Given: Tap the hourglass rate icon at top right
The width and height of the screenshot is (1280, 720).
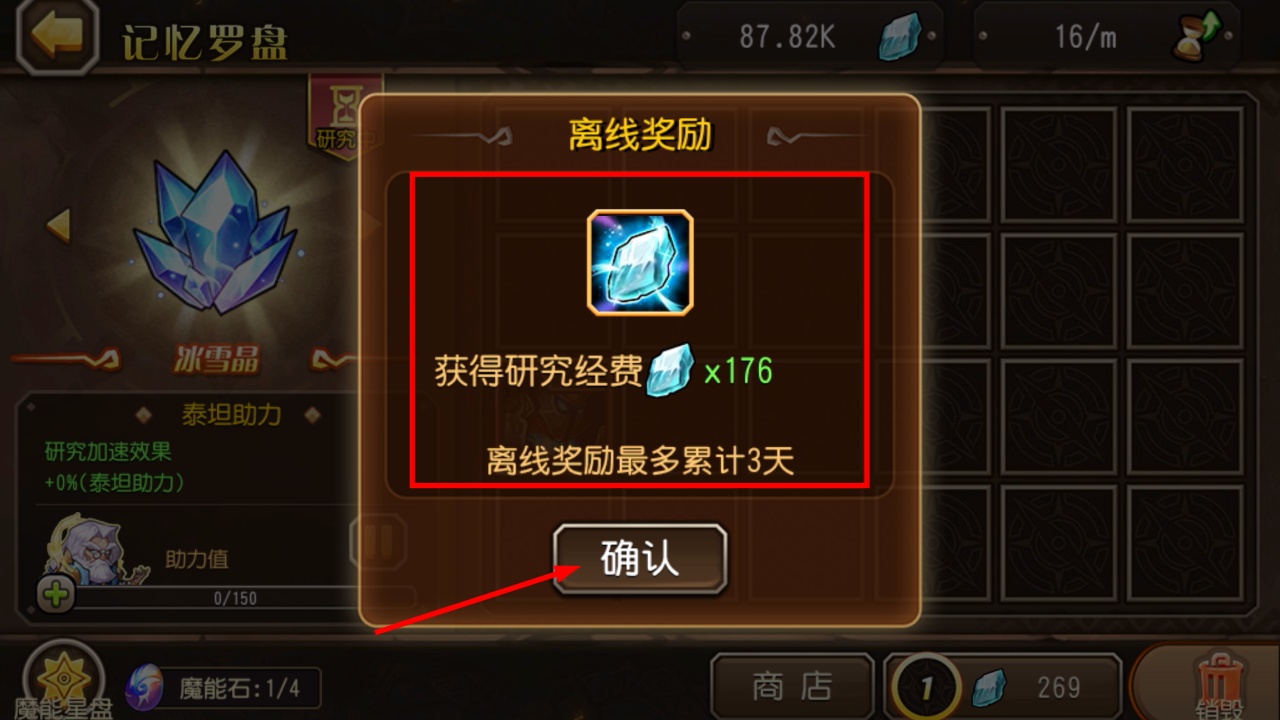Looking at the screenshot, I should point(1196,37).
